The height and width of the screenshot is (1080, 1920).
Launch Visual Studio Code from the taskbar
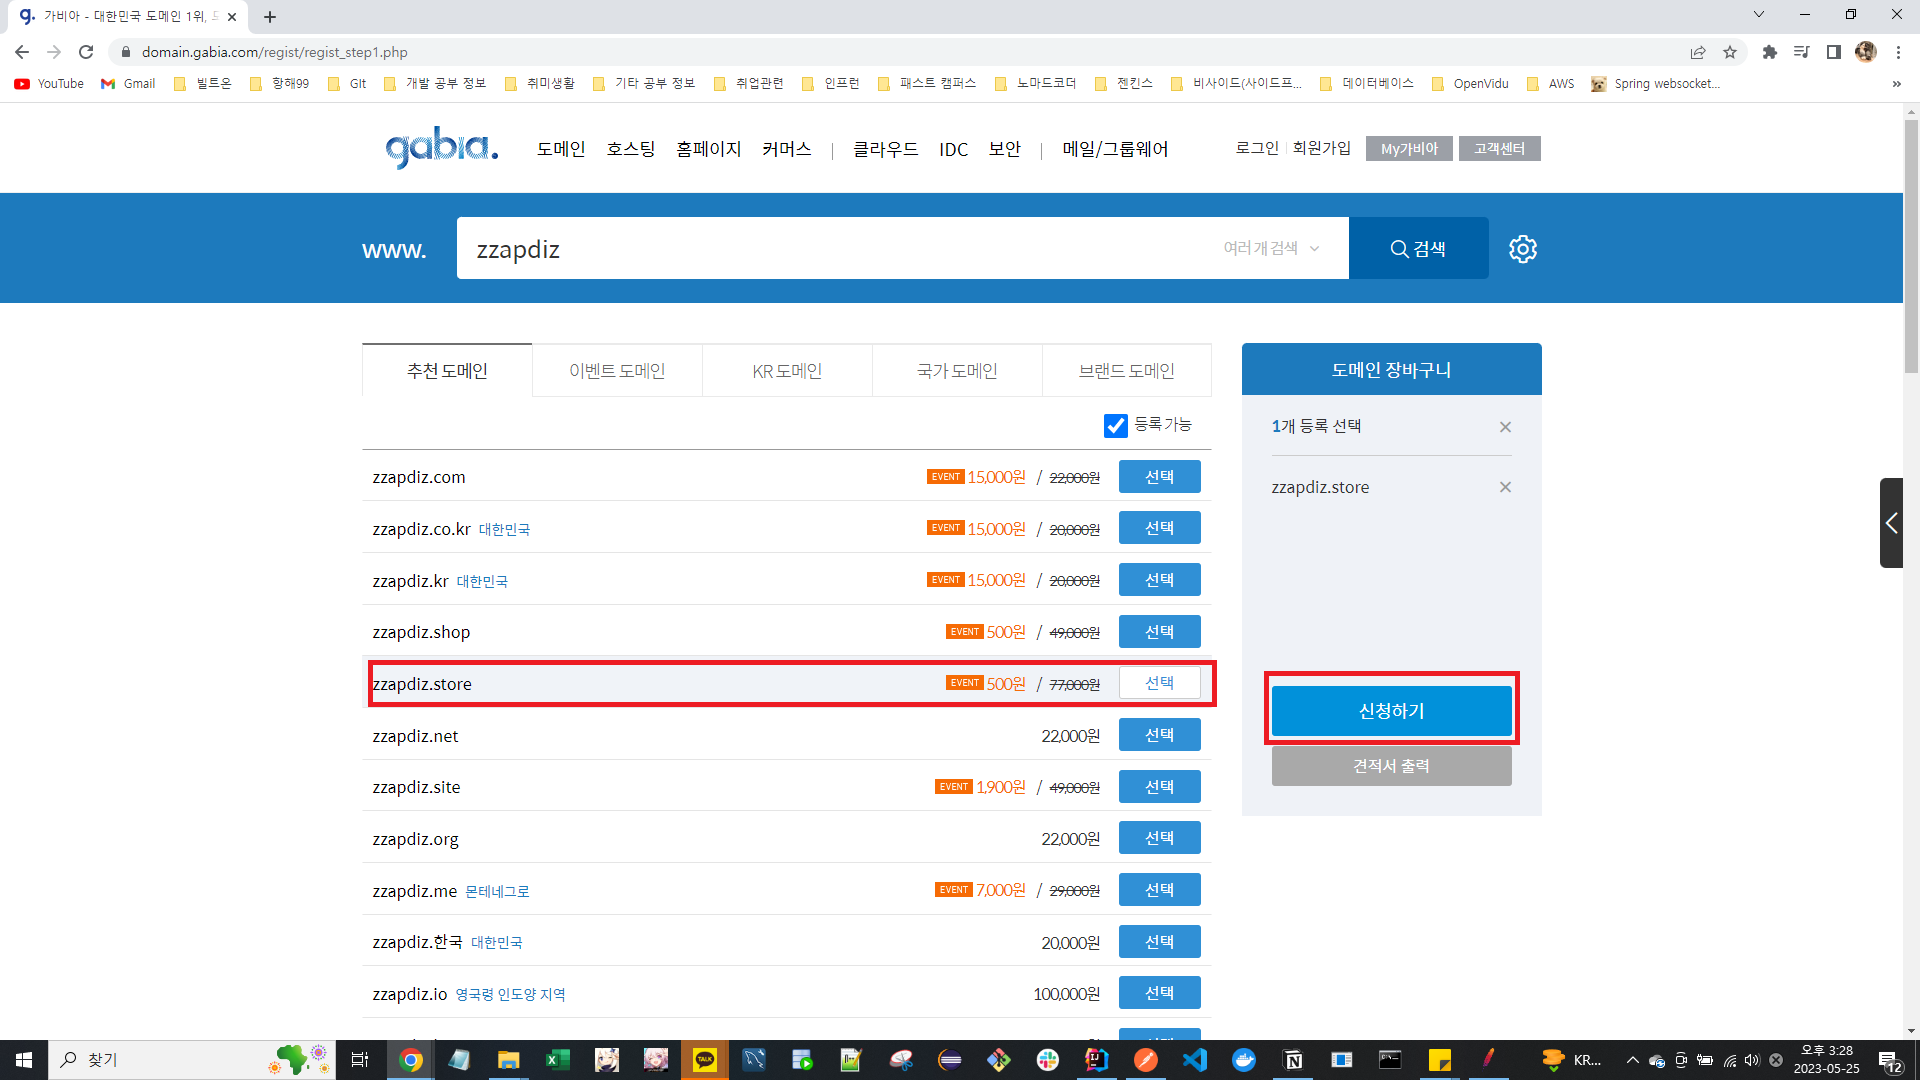(x=1195, y=1060)
